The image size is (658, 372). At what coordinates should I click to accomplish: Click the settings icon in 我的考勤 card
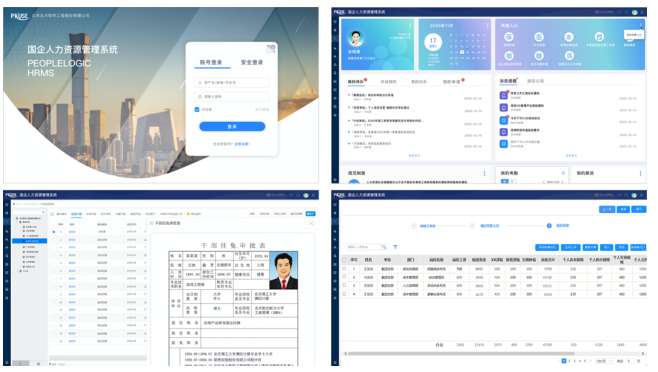coord(563,173)
